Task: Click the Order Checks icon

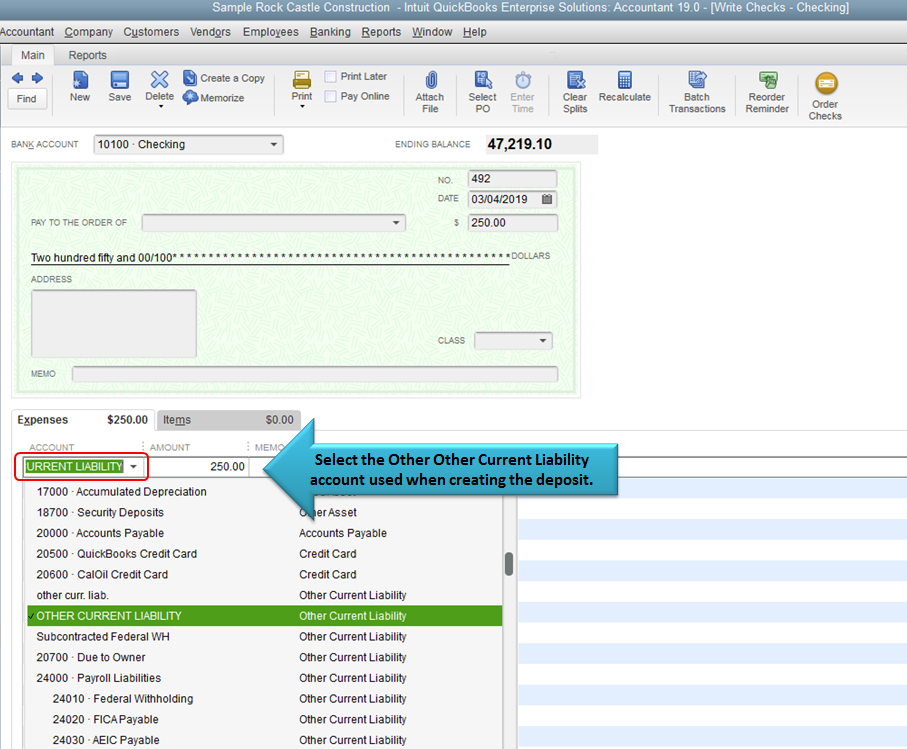Action: click(x=826, y=83)
